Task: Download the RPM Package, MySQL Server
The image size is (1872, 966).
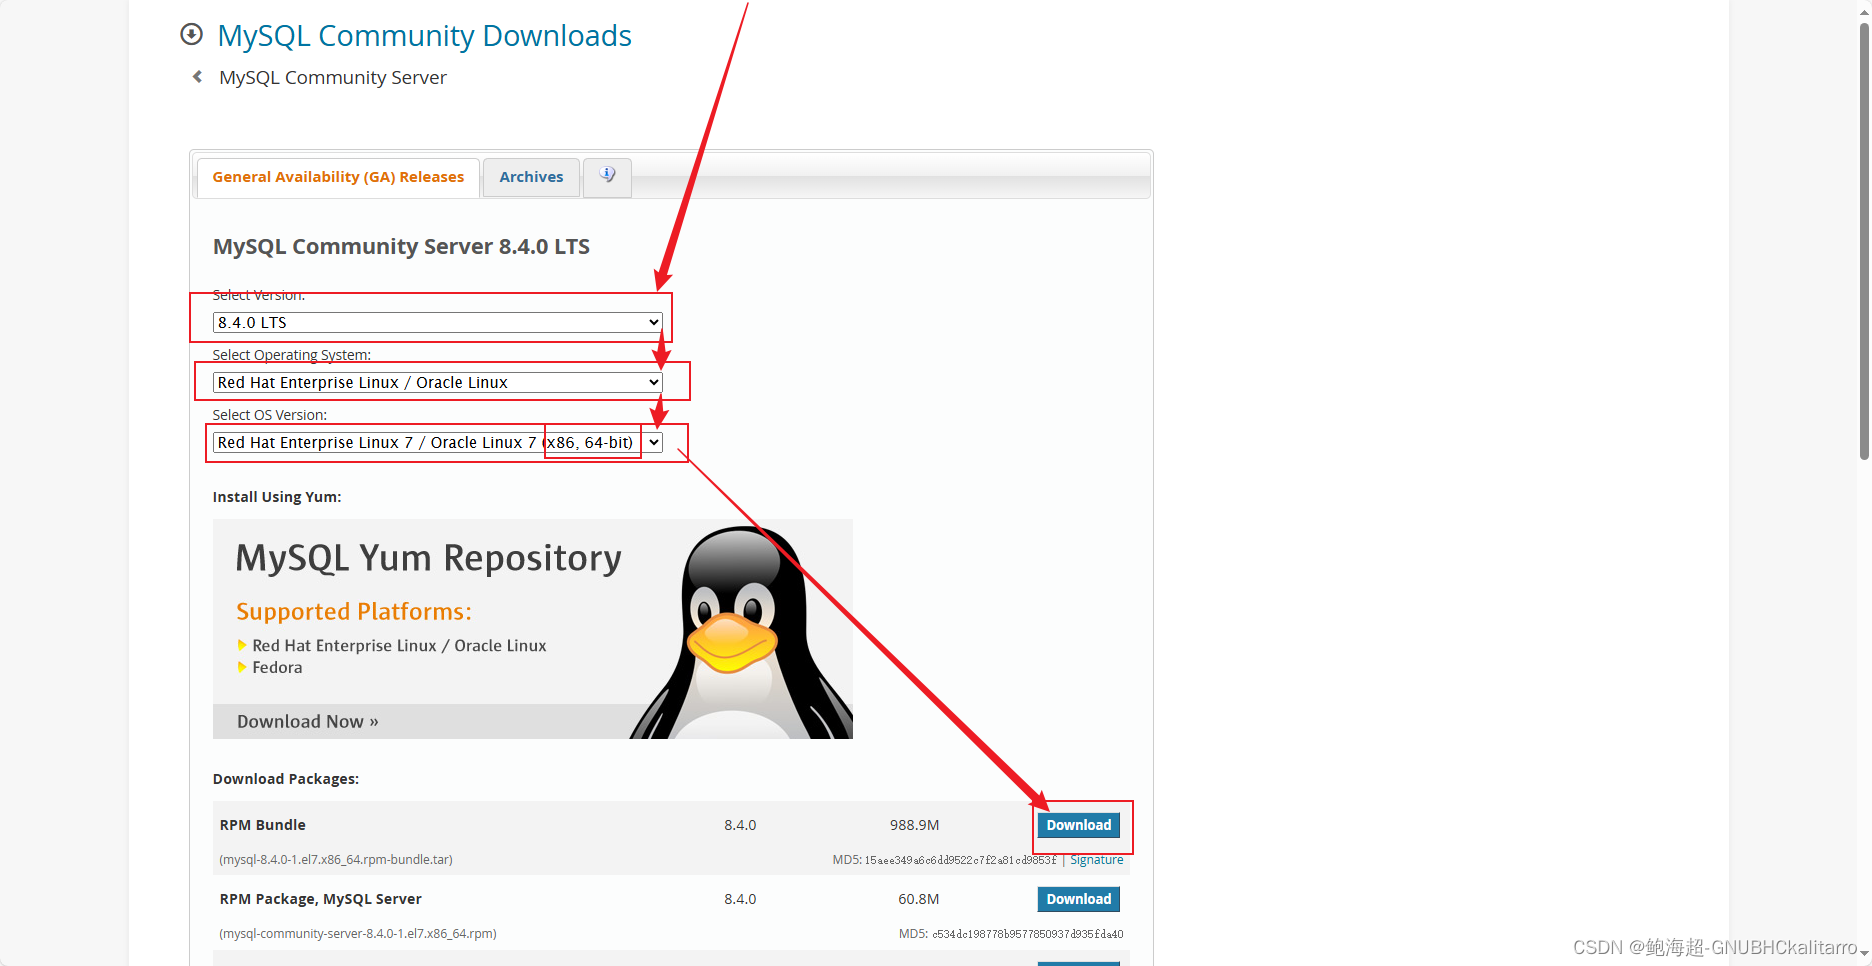Action: coord(1078,899)
